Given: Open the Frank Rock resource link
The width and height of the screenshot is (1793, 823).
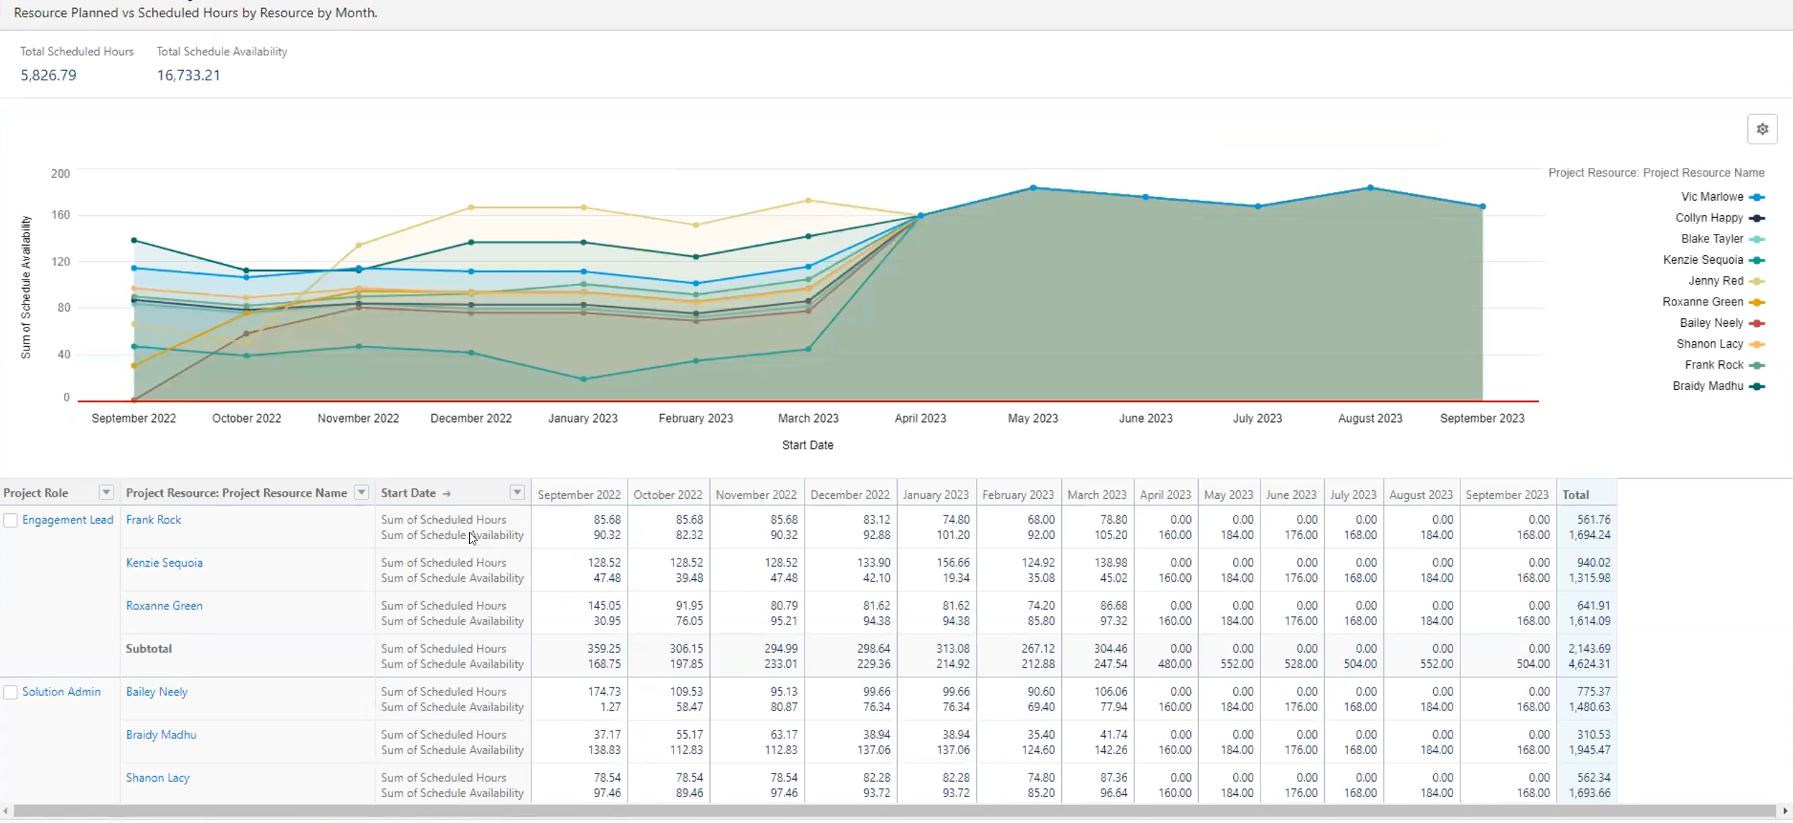Looking at the screenshot, I should point(154,520).
